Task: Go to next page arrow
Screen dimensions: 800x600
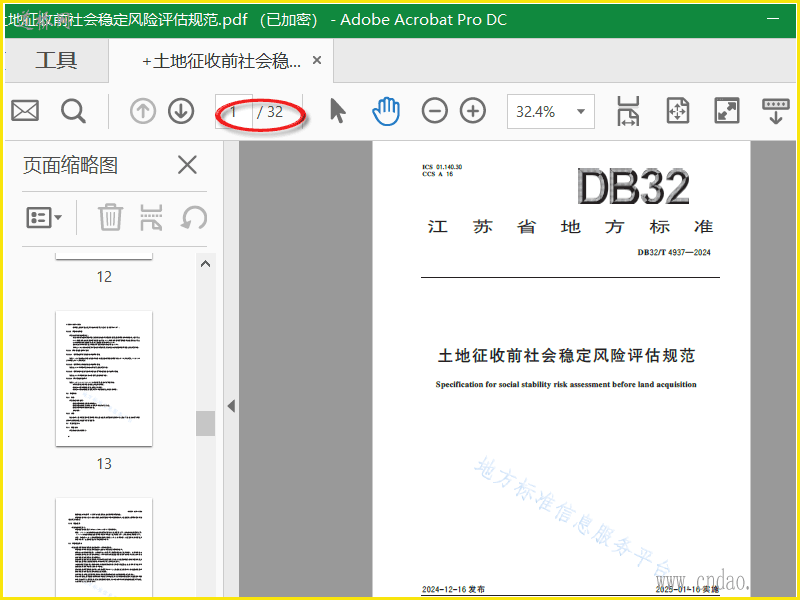Action: click(181, 111)
